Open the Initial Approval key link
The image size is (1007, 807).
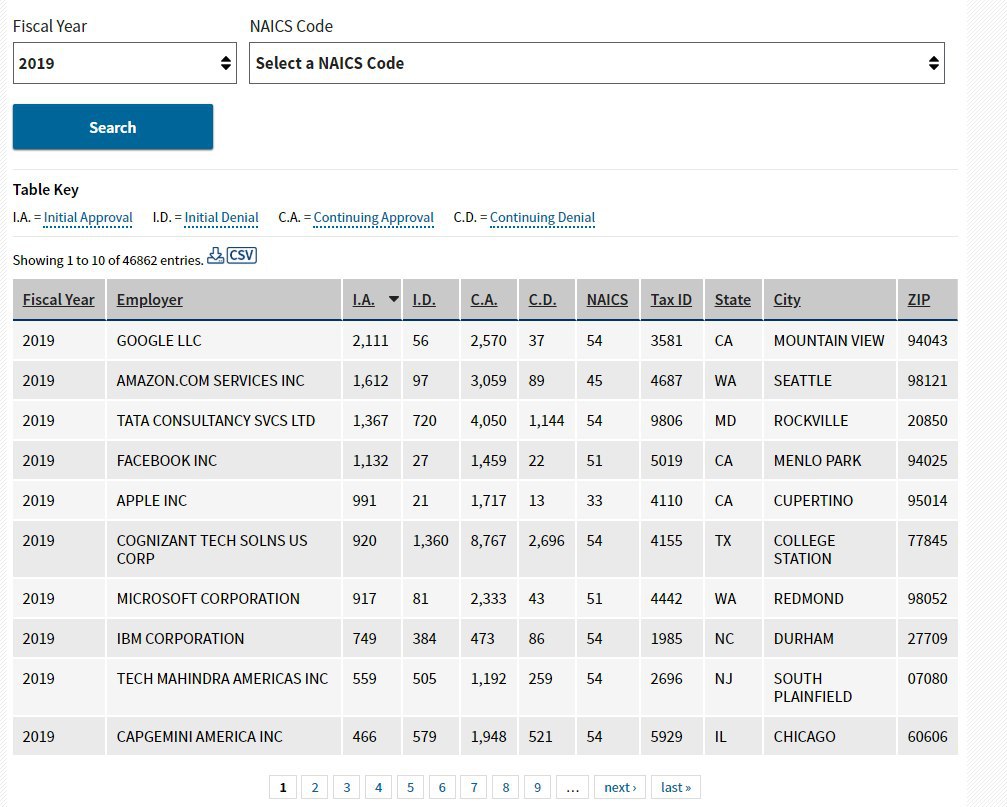coord(88,218)
